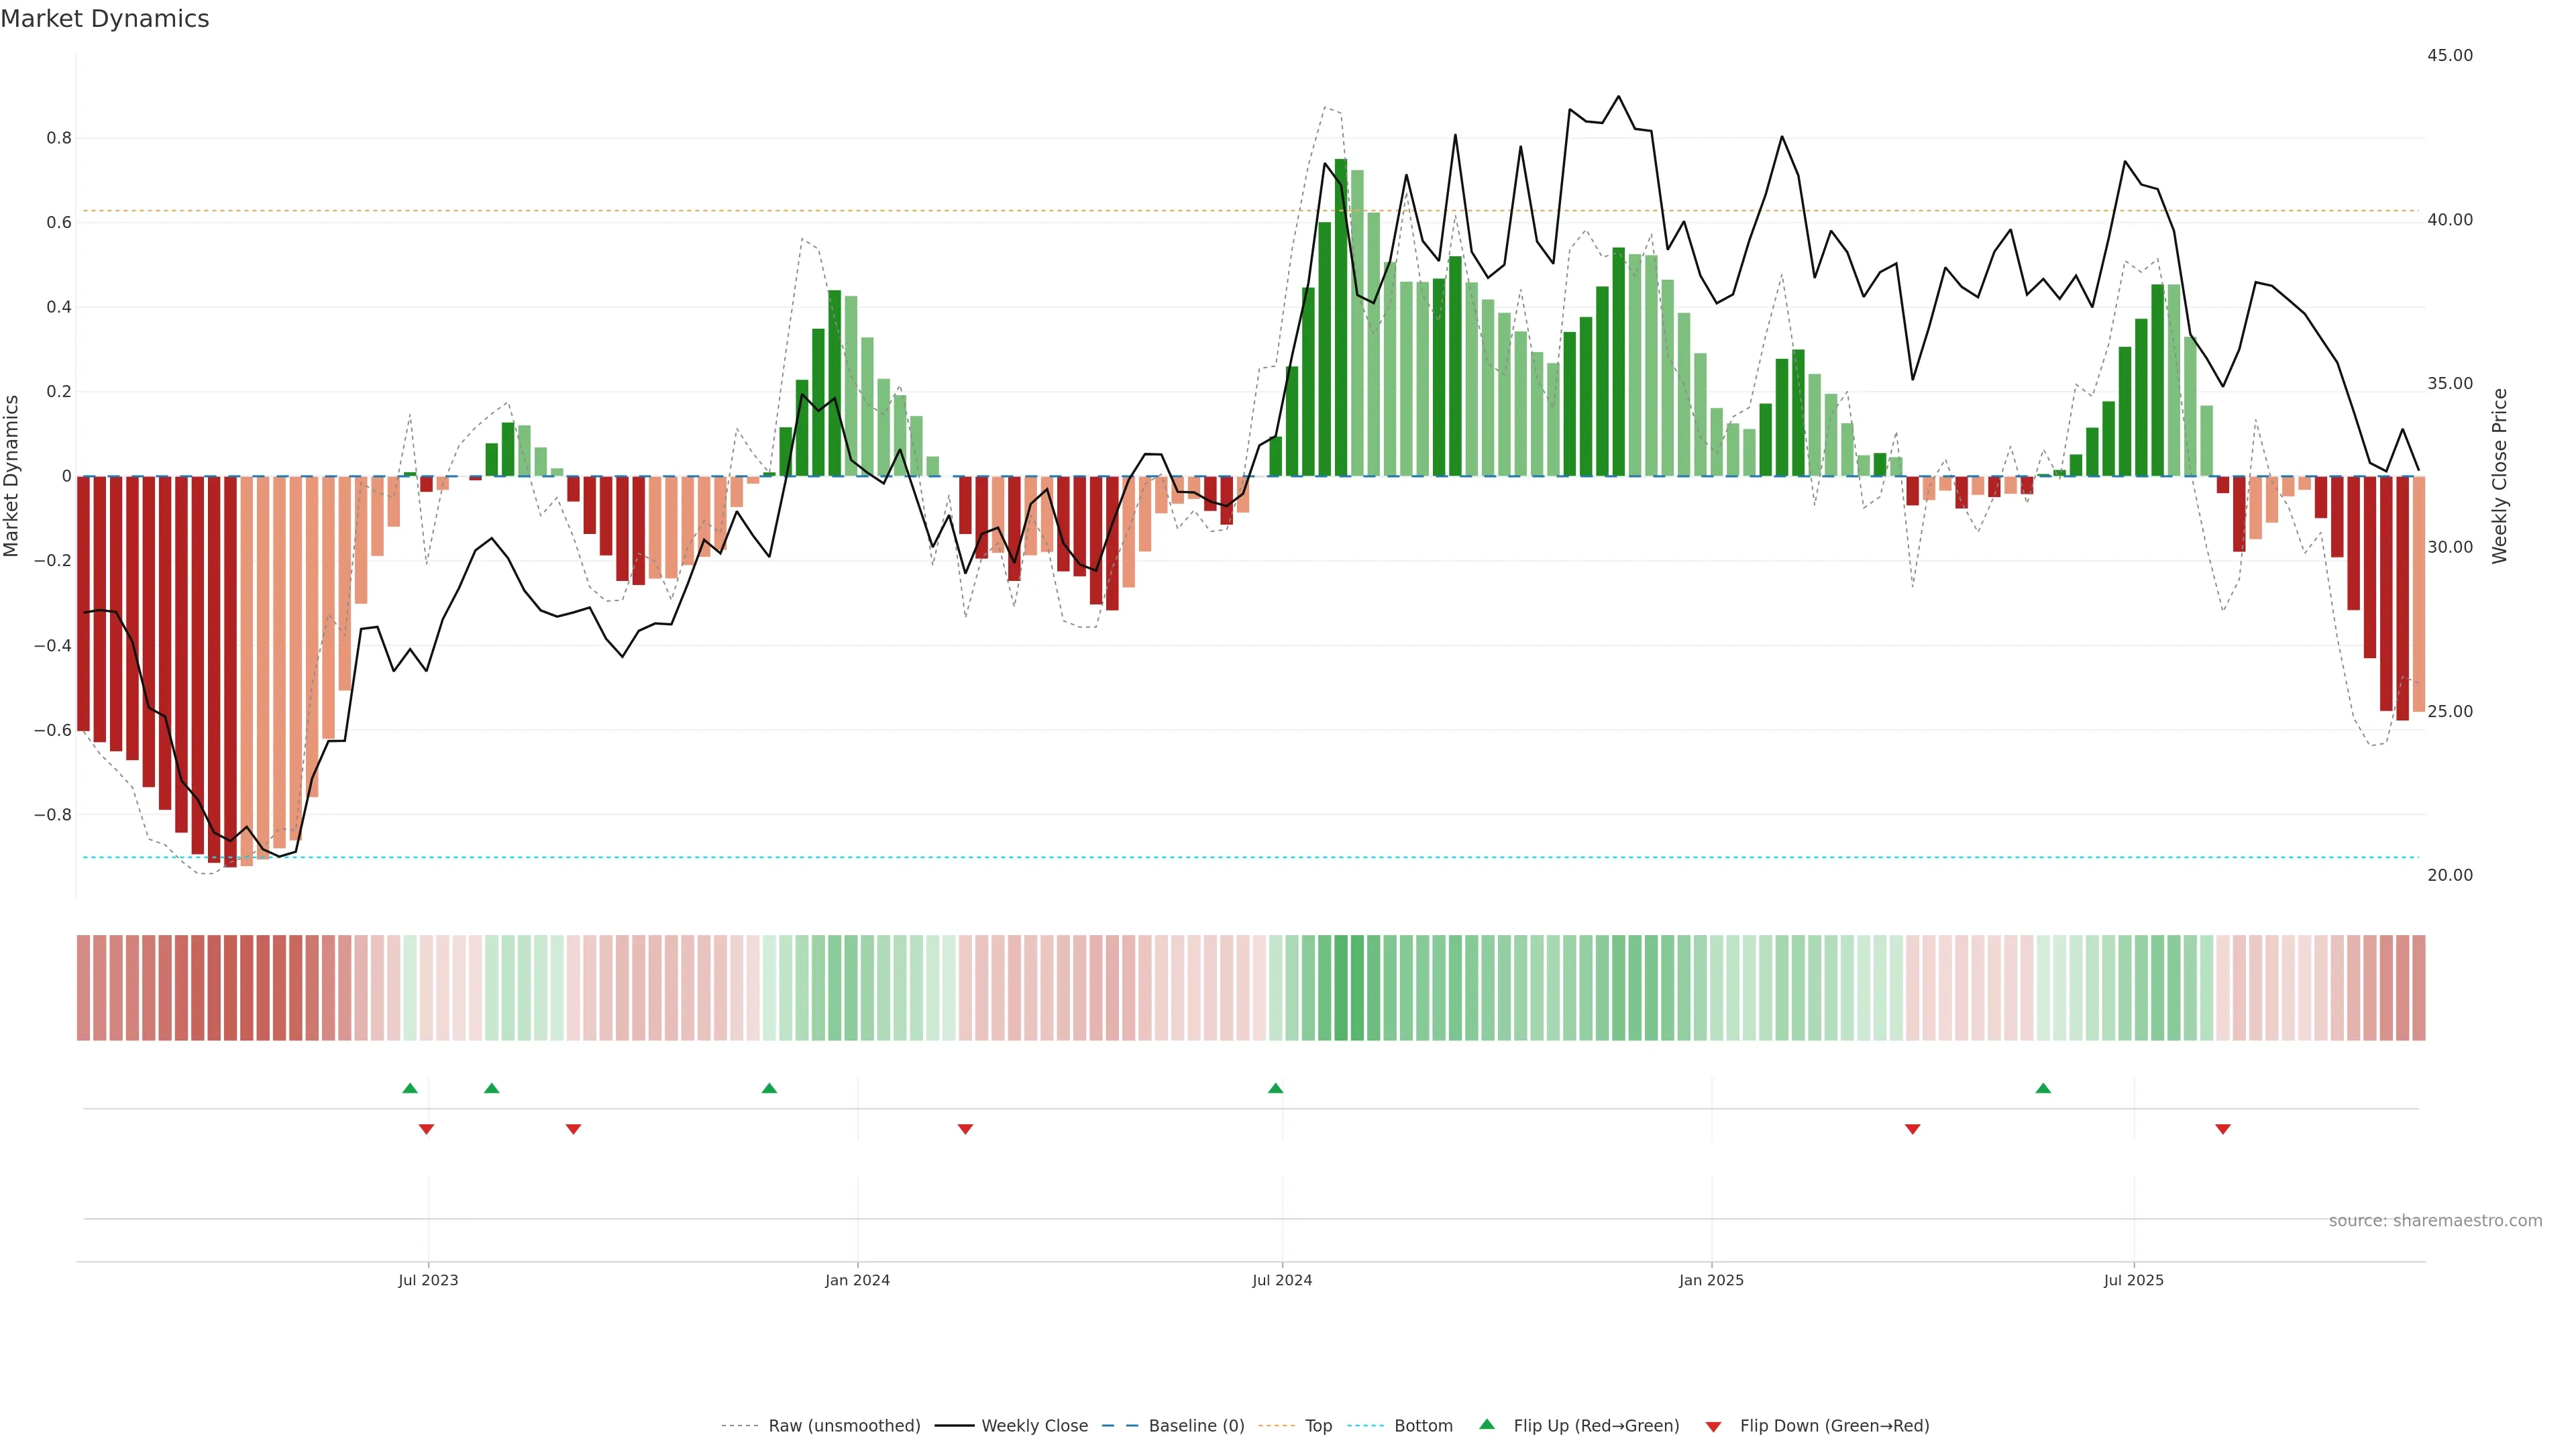
Task: Toggle the Baseline (0) legend entry
Action: click(1196, 1426)
